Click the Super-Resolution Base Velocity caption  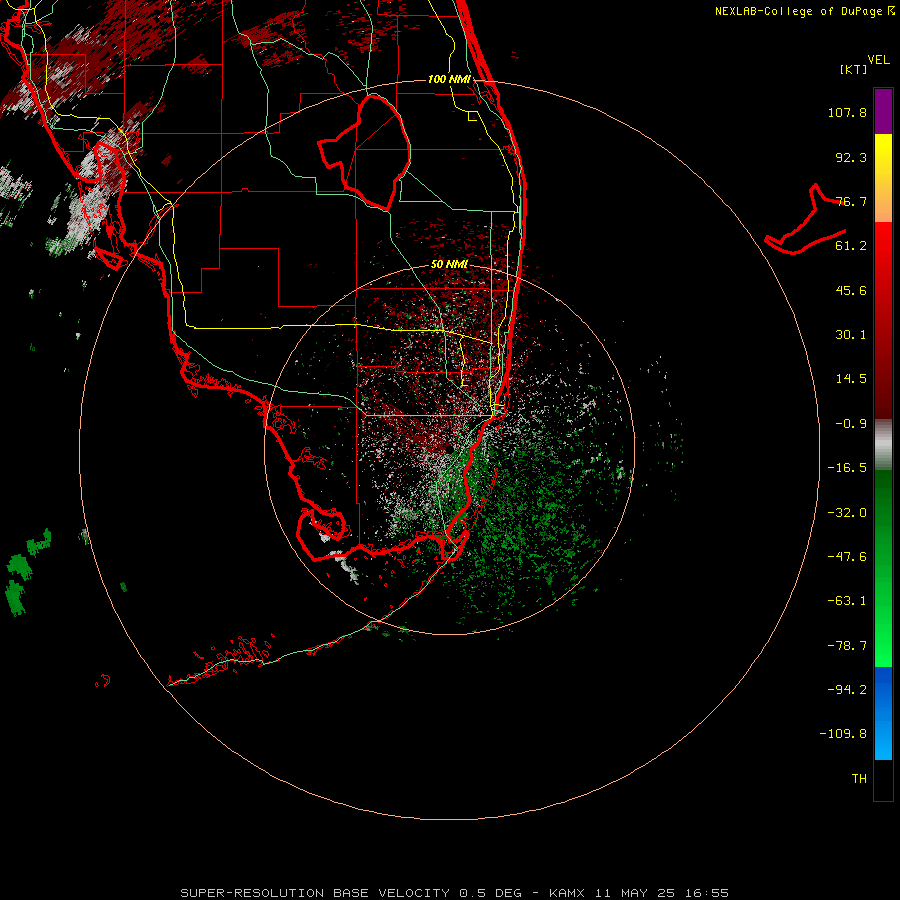click(x=455, y=893)
